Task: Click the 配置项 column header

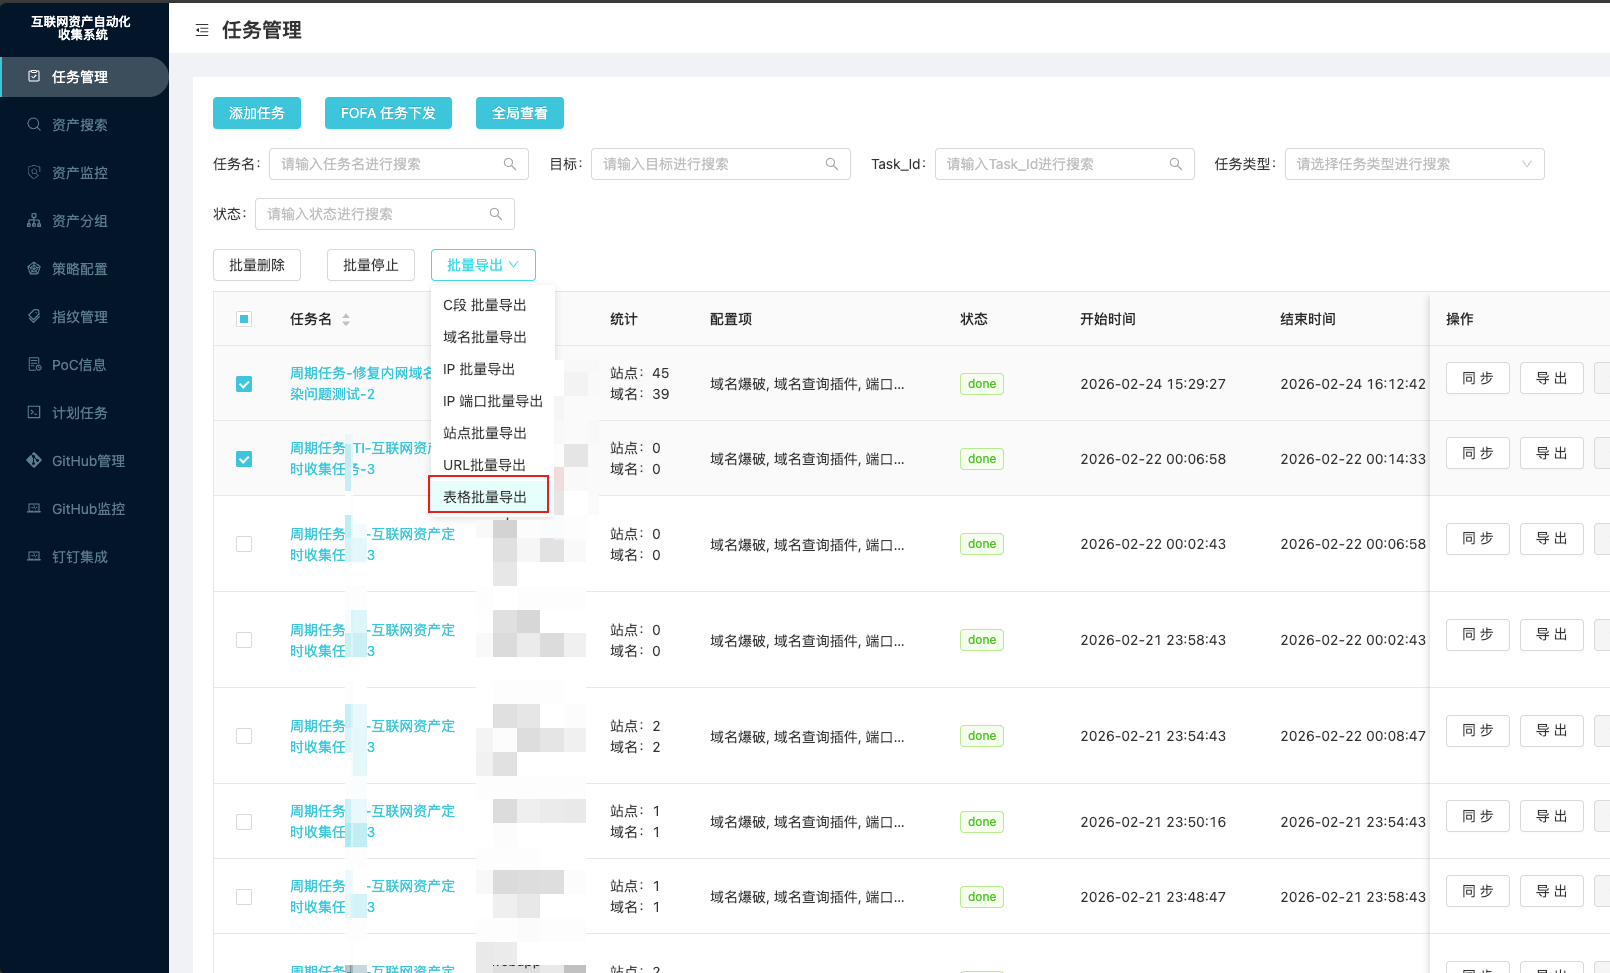Action: tap(731, 319)
